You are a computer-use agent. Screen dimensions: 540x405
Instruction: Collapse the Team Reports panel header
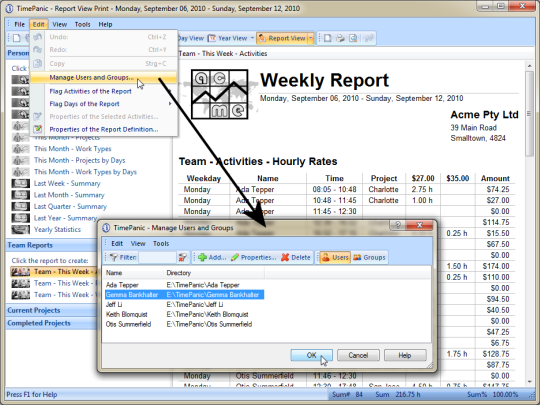pos(52,245)
